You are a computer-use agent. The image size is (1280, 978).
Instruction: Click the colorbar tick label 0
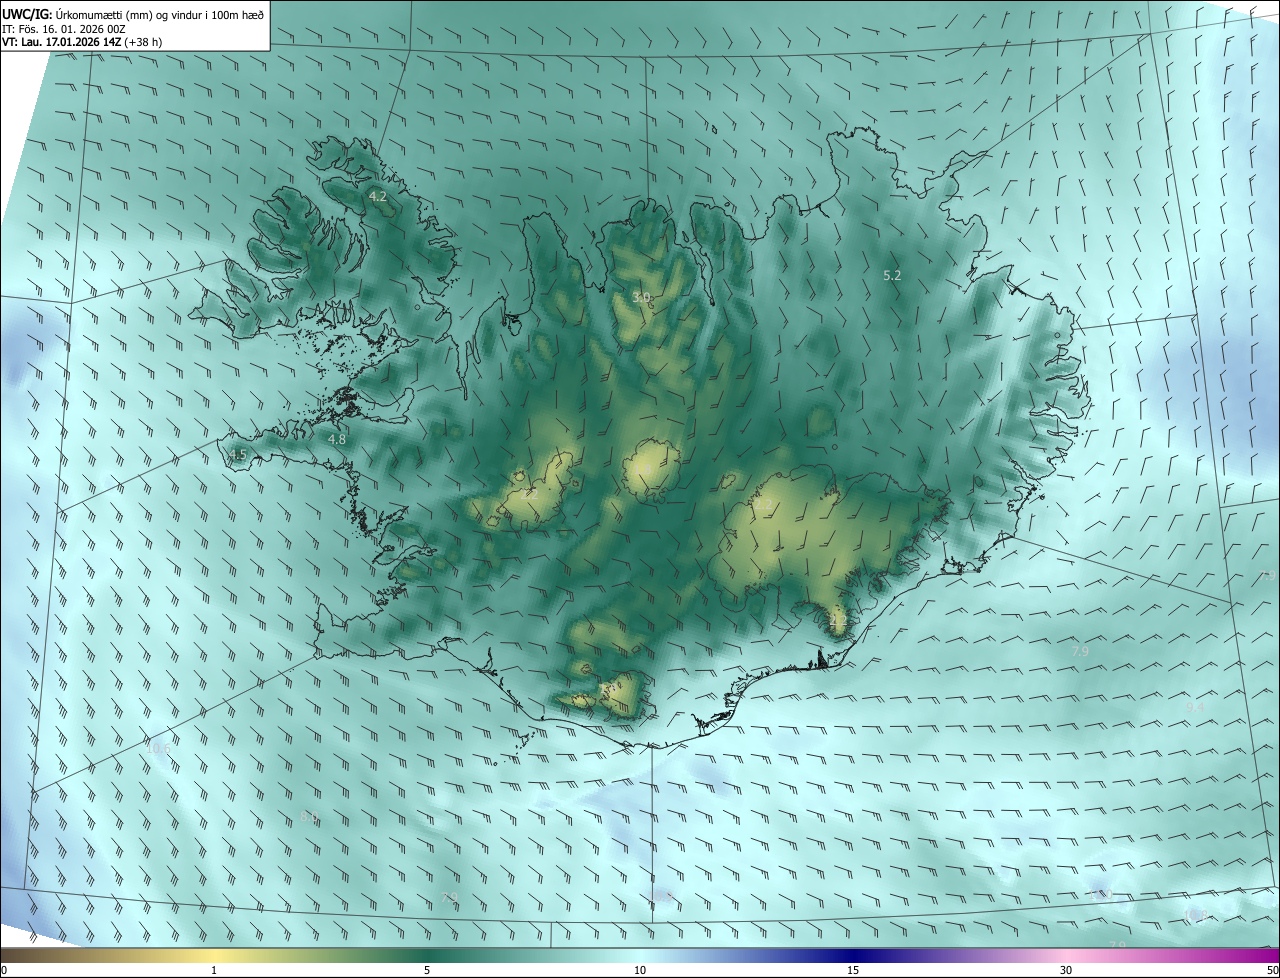[x=4, y=970]
